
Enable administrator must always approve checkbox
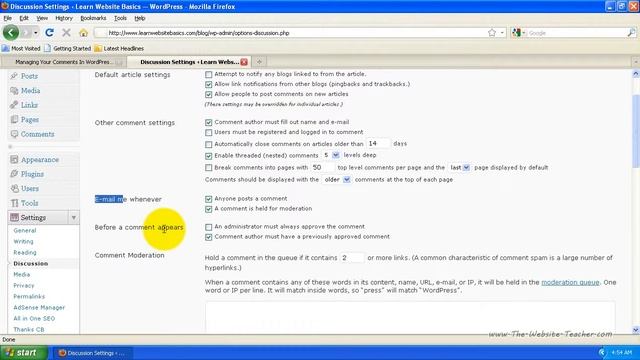click(209, 227)
